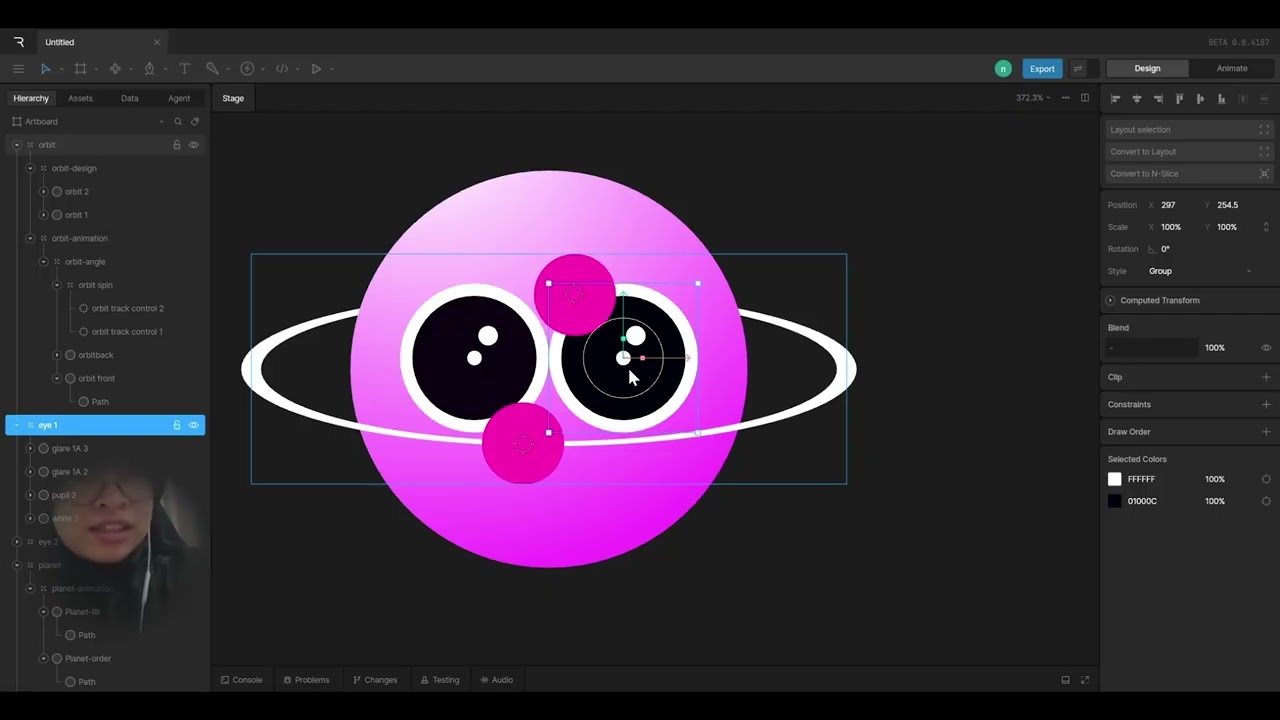Image resolution: width=1280 pixels, height=720 pixels.
Task: Search the hierarchy with magnifier icon
Action: click(178, 122)
